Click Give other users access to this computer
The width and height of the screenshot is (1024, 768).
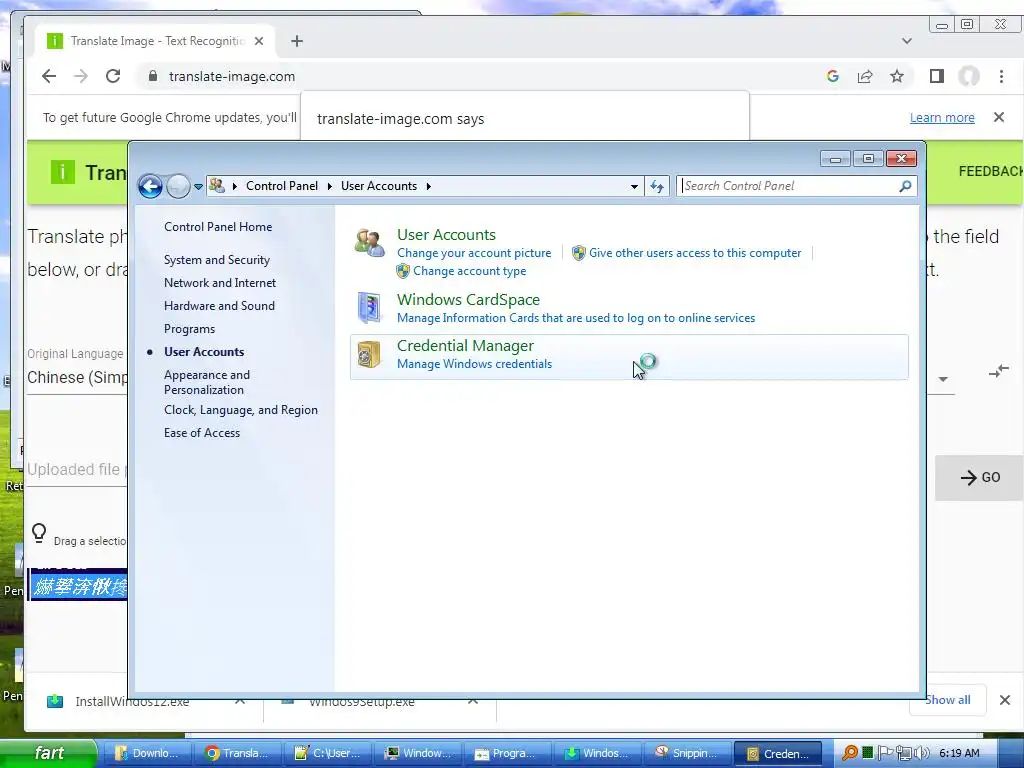point(695,253)
